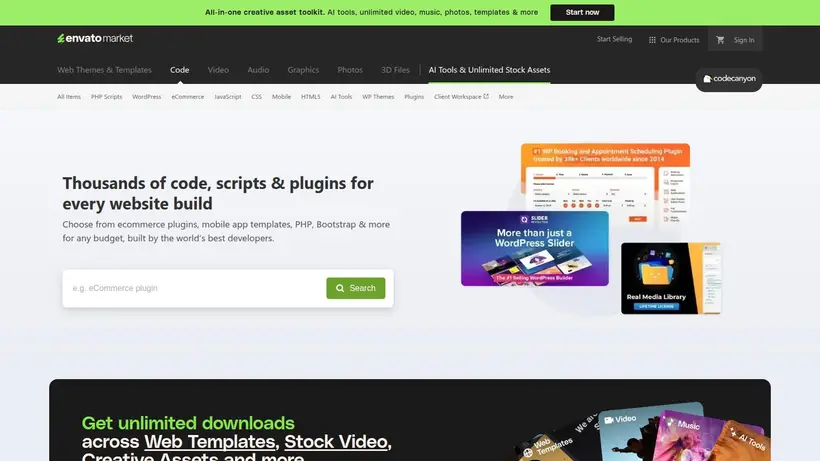
Task: Open the Slider Revolution WordPress Slider image
Action: (534, 248)
